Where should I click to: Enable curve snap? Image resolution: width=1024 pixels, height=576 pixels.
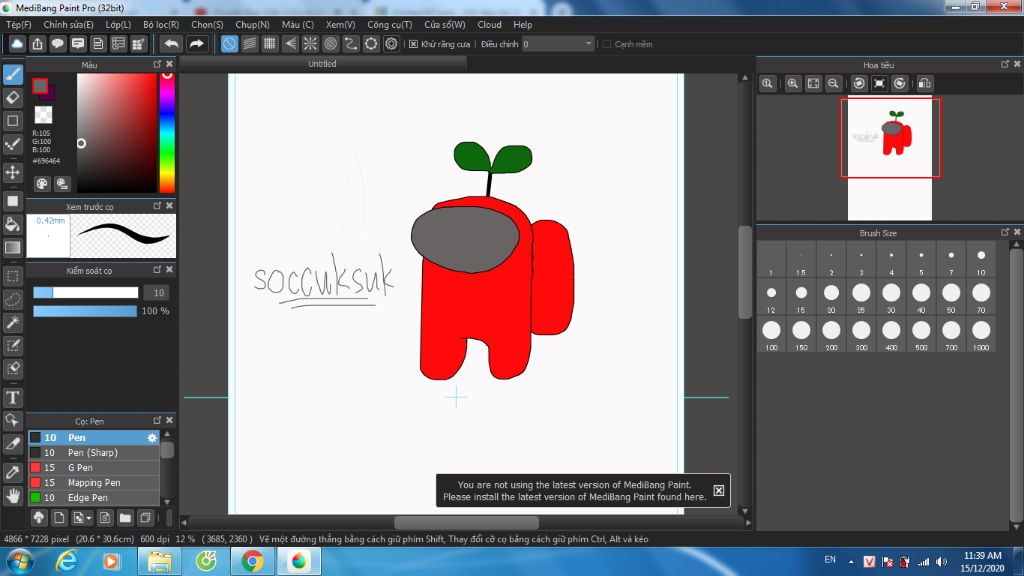coord(351,44)
